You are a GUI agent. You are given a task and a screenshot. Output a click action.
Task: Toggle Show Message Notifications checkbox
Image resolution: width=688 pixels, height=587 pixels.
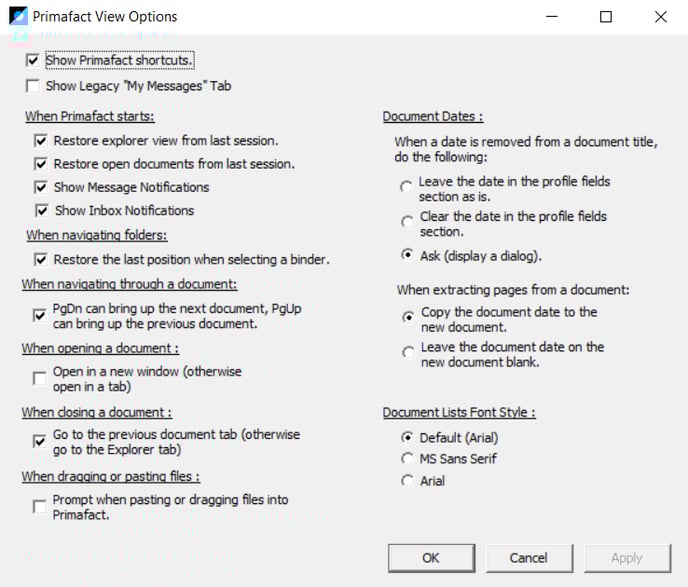point(41,187)
